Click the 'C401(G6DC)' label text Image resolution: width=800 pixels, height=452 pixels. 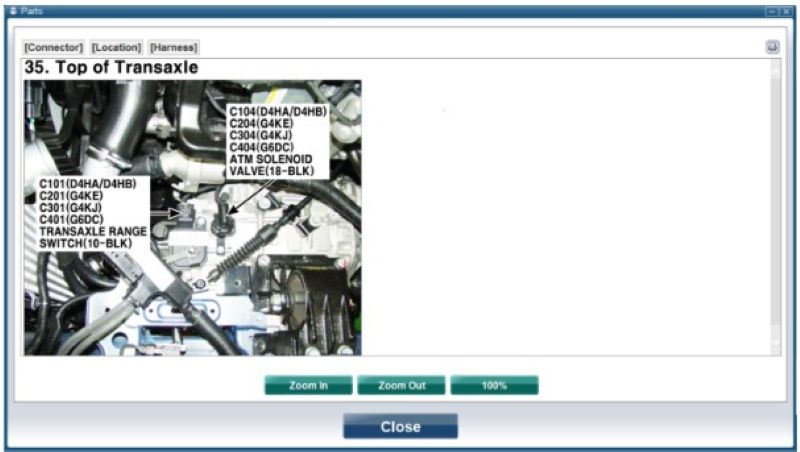click(71, 219)
